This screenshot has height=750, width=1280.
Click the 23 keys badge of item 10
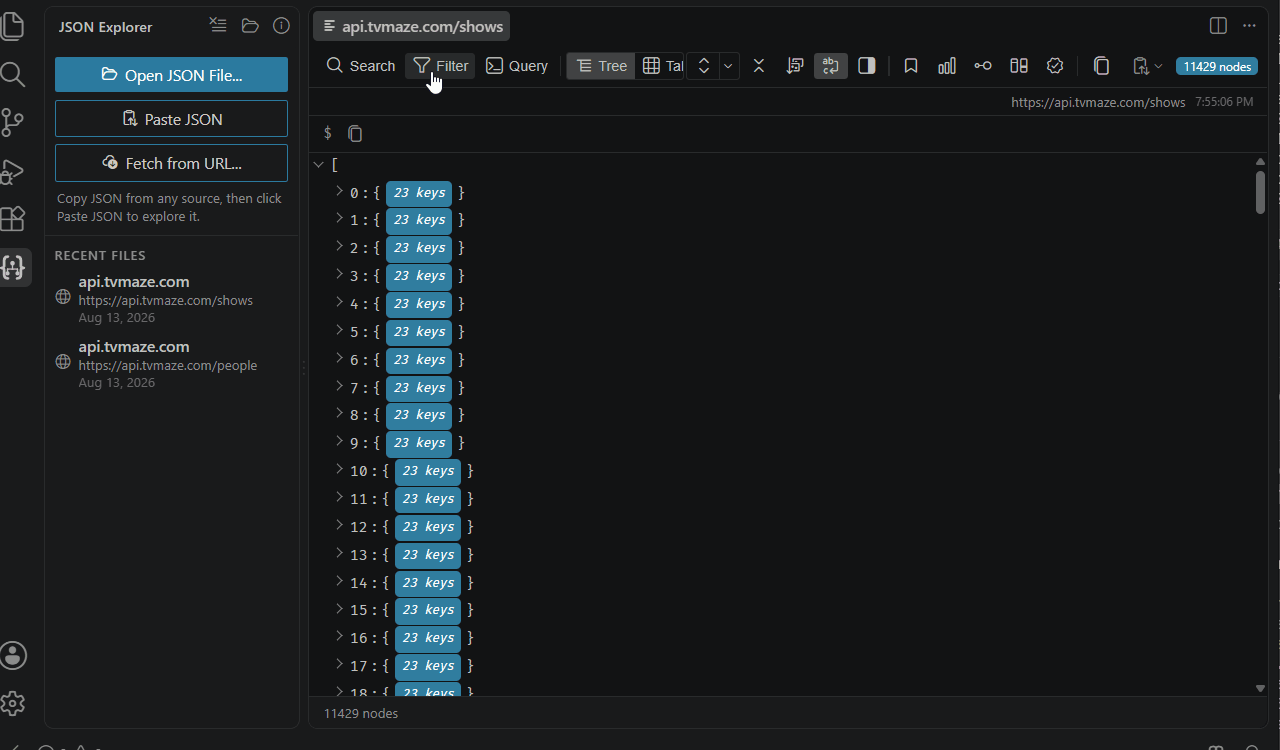point(428,470)
